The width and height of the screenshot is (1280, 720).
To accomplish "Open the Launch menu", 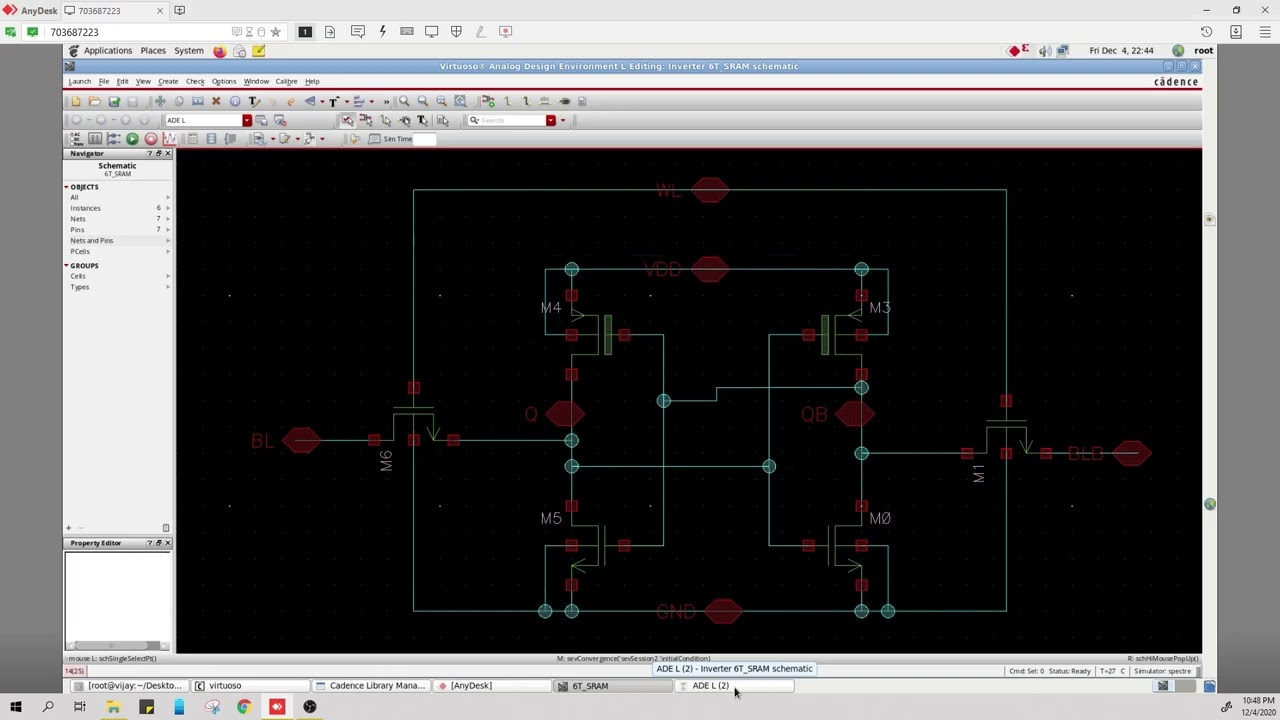I will coord(79,81).
